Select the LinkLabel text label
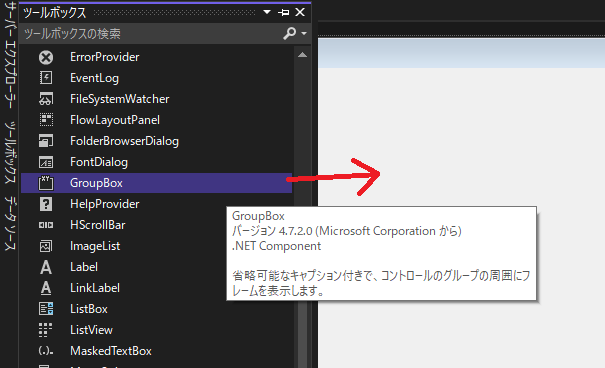This screenshot has width=605, height=368. click(95, 288)
